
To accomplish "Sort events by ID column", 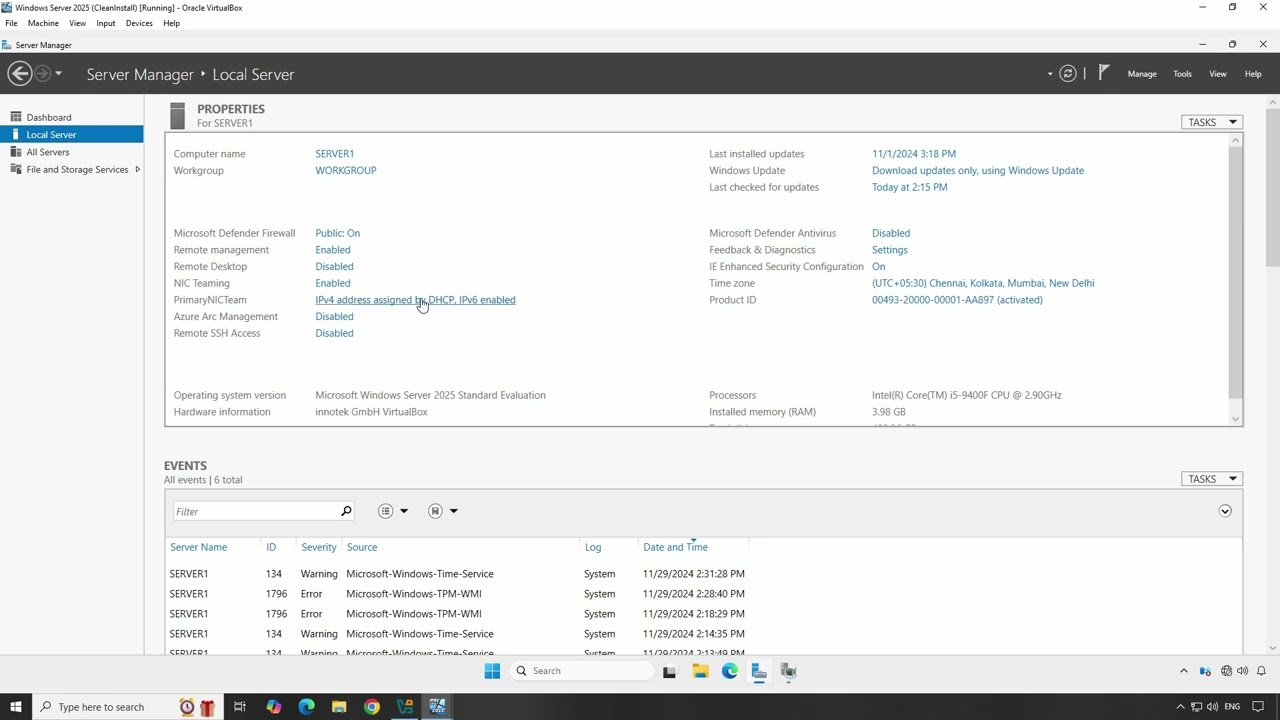I will 271,547.
